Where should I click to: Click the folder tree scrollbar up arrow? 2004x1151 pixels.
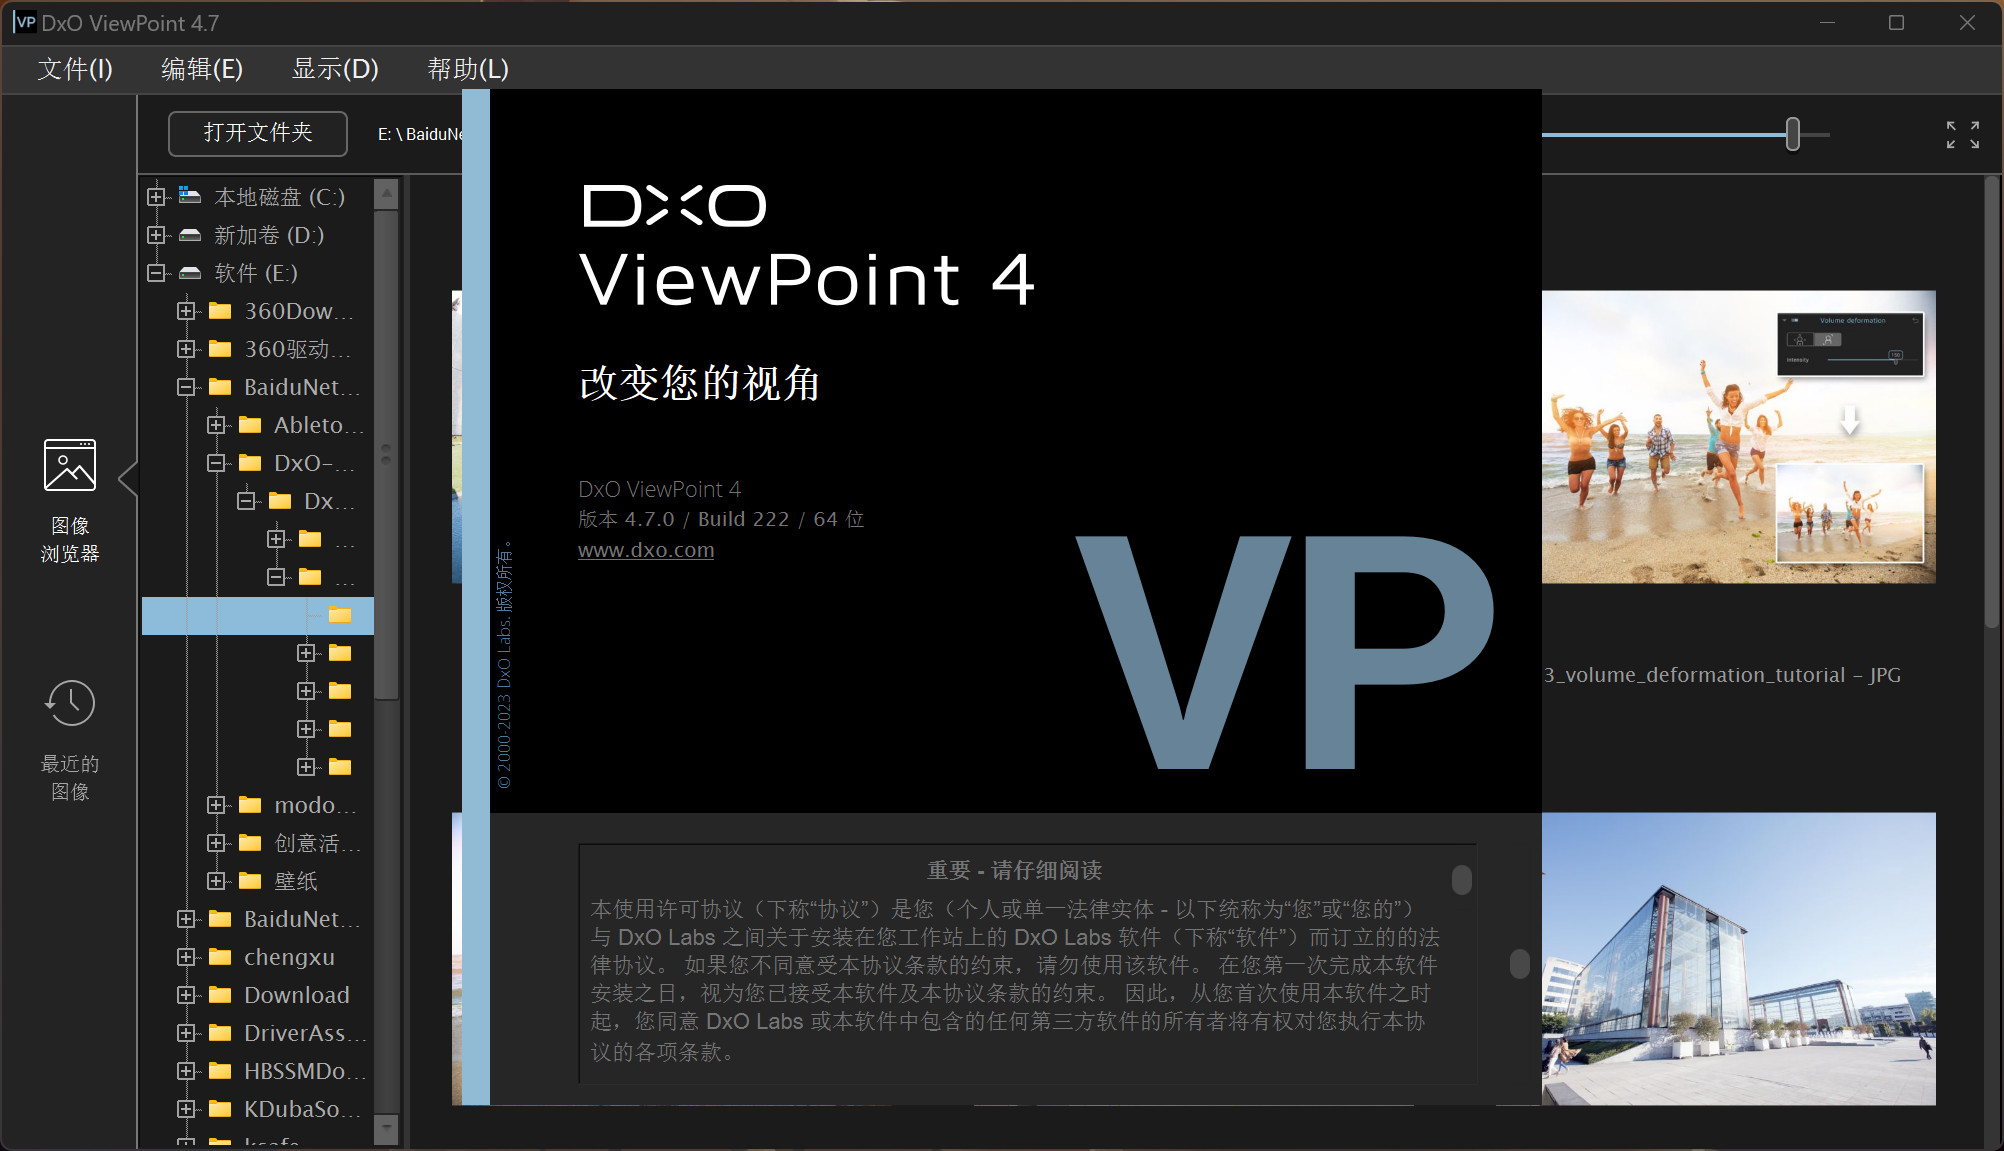coord(386,193)
